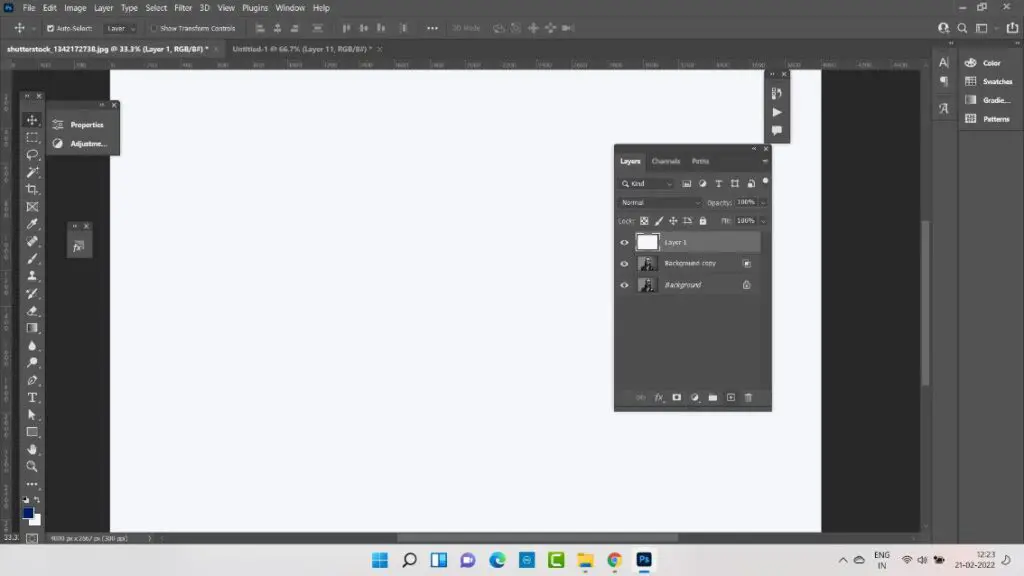Activate the Type tool
The image size is (1024, 576).
click(32, 397)
